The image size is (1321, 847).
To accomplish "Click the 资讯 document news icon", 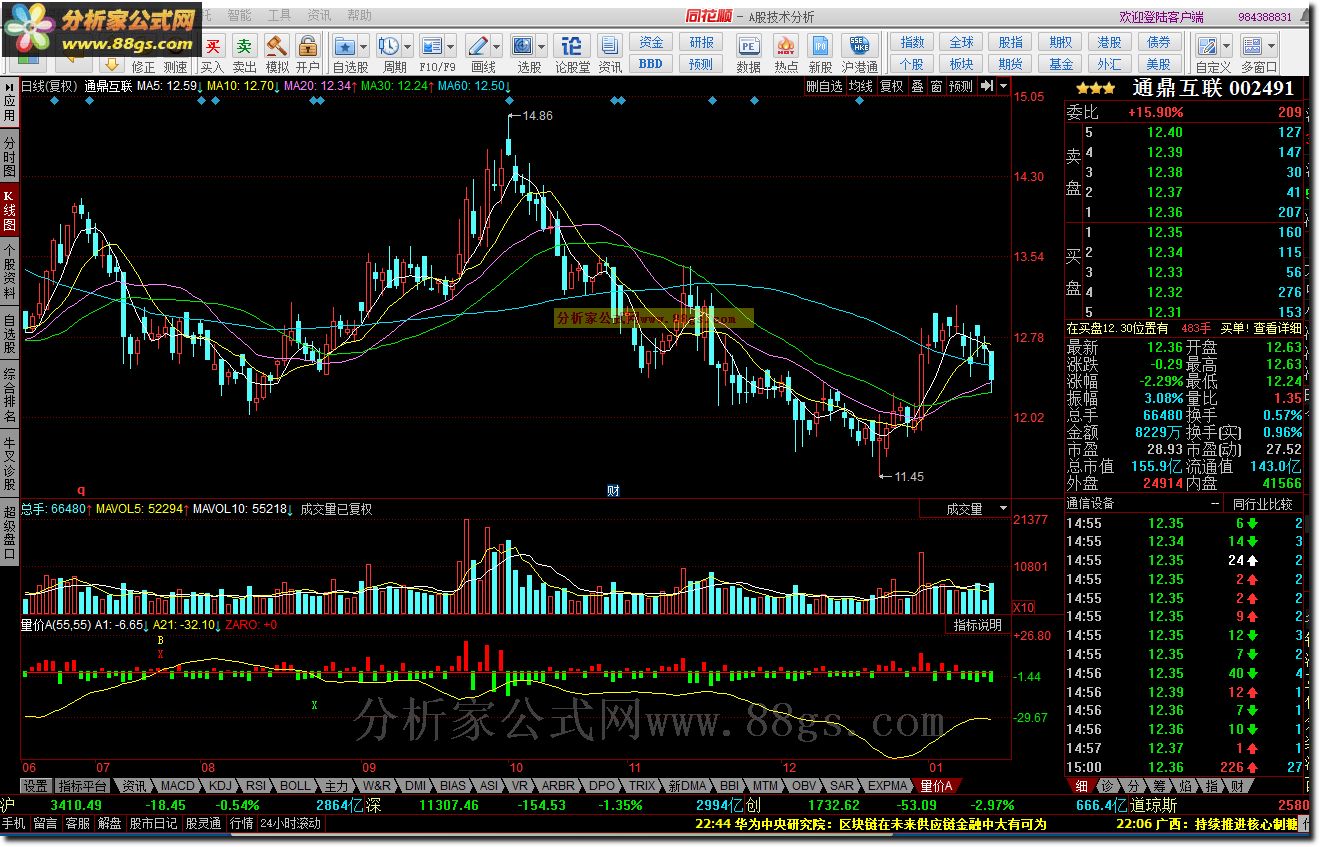I will click(x=610, y=46).
